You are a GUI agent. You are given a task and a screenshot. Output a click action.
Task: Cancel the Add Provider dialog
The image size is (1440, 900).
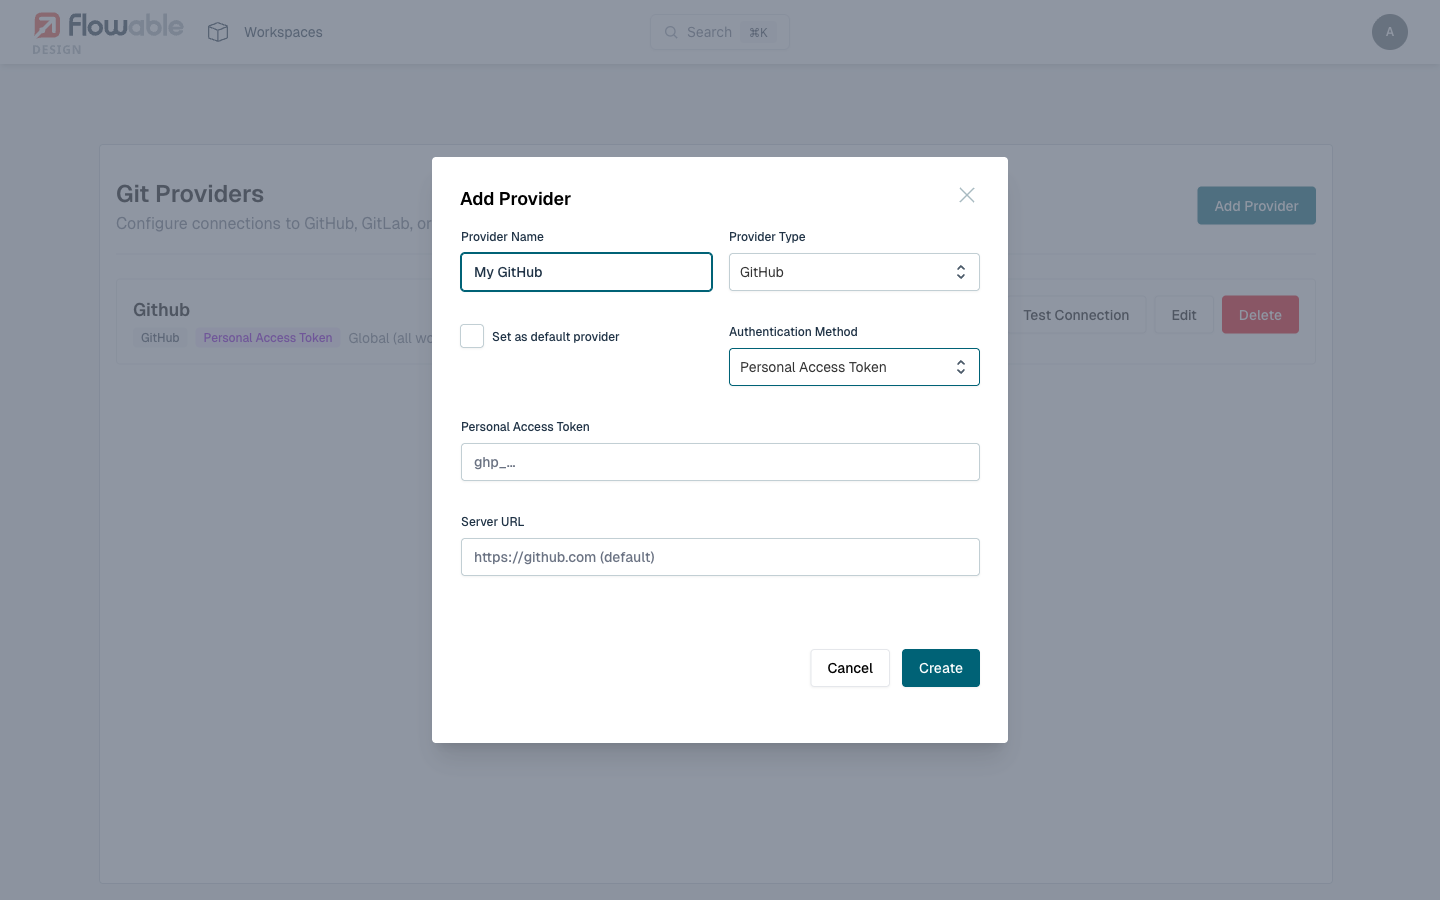pyautogui.click(x=850, y=668)
